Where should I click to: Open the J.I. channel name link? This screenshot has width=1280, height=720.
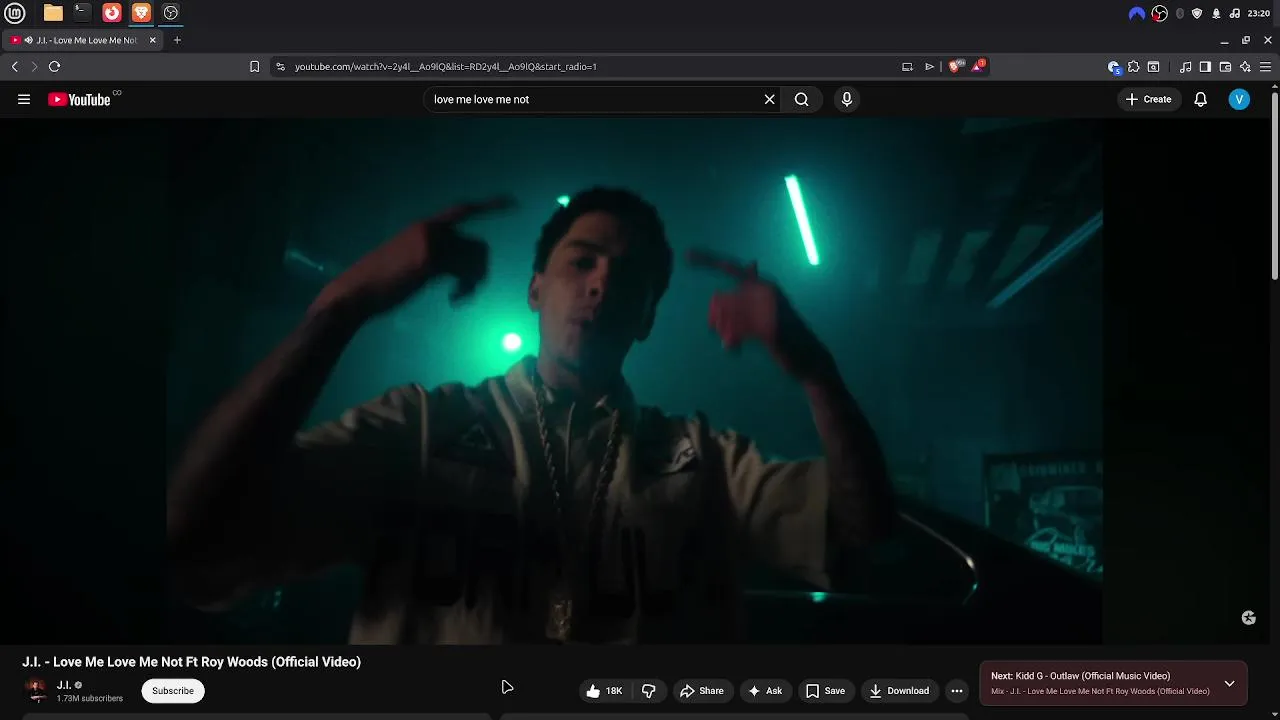[63, 685]
